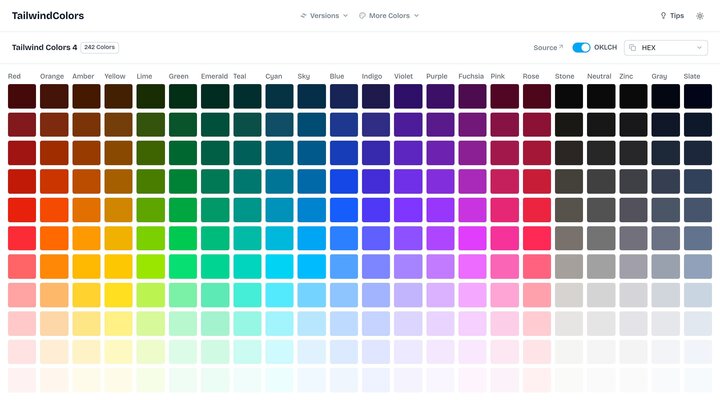The width and height of the screenshot is (720, 400).
Task: Click the 242 Colors badge
Action: [x=100, y=47]
